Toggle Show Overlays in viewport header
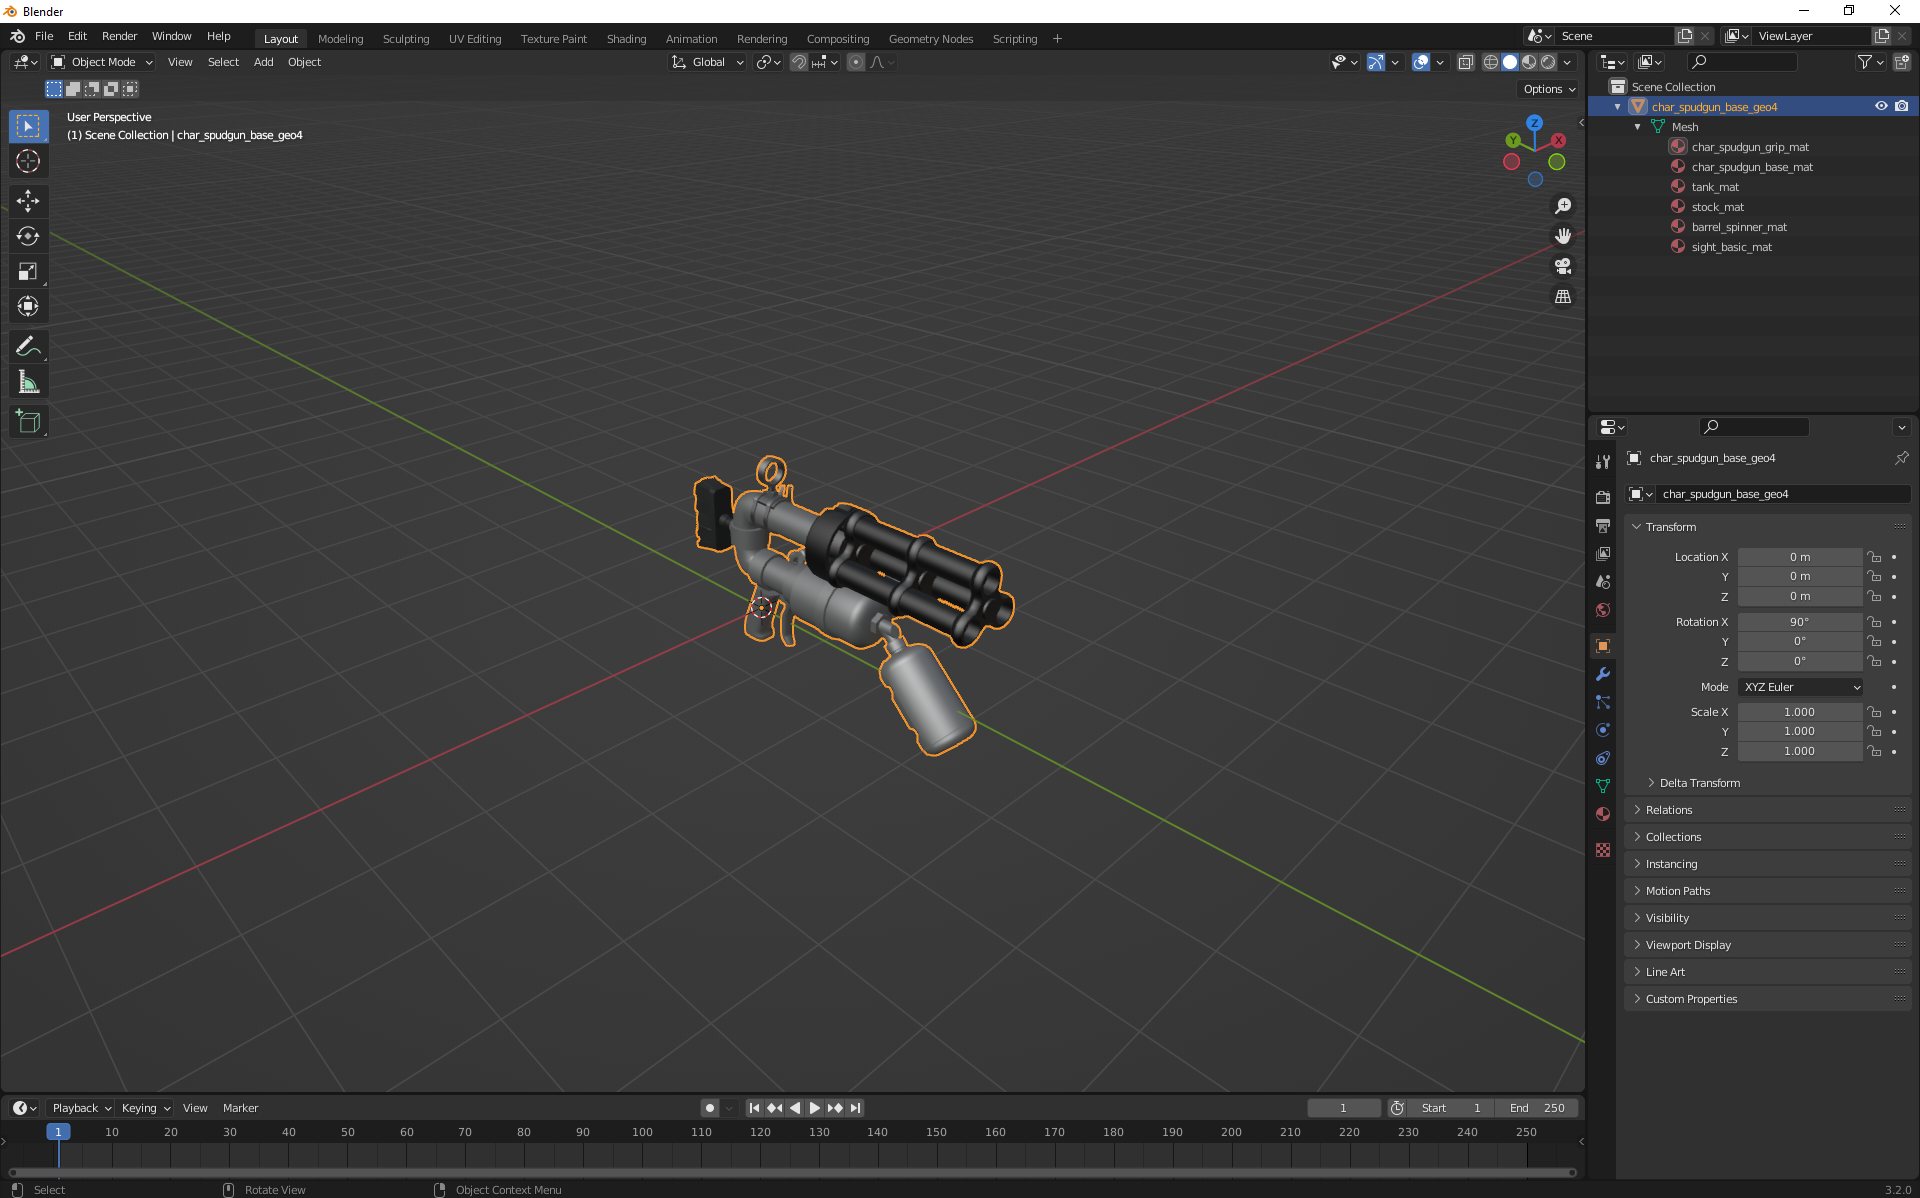Screen dimensions: 1920x1198 tap(1421, 62)
